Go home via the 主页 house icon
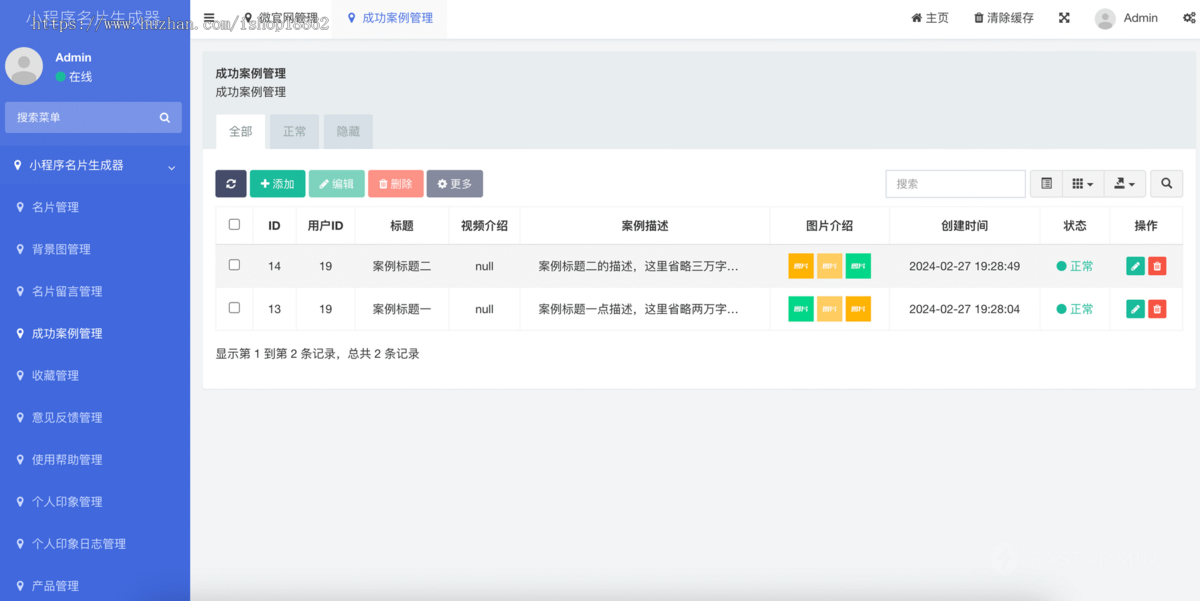Image resolution: width=1200 pixels, height=601 pixels. pyautogui.click(x=929, y=17)
